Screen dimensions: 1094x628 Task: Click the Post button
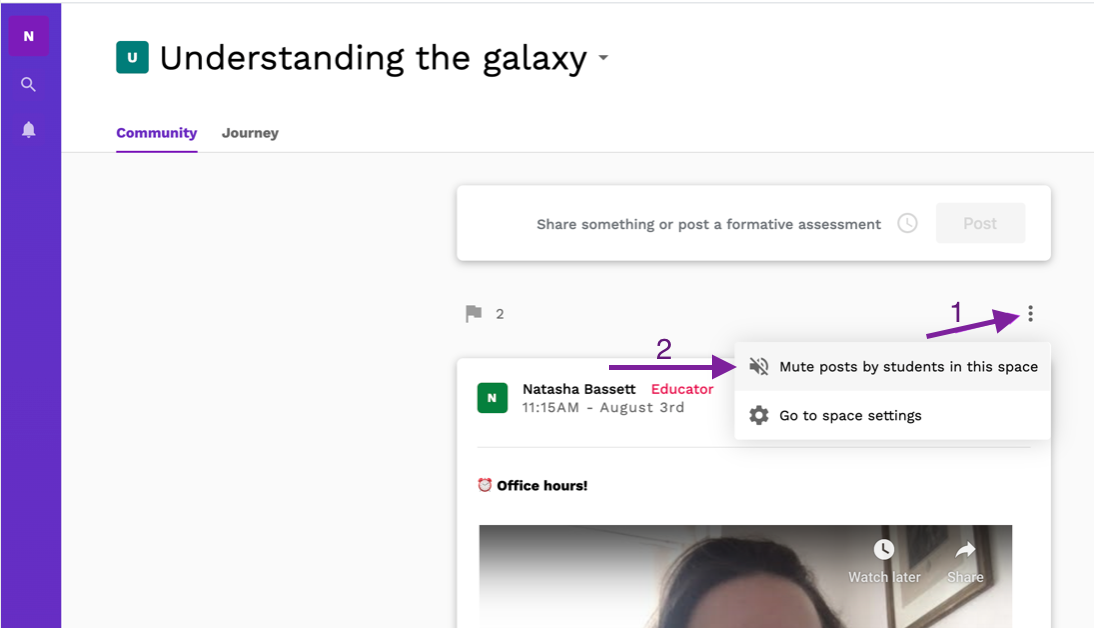click(980, 223)
